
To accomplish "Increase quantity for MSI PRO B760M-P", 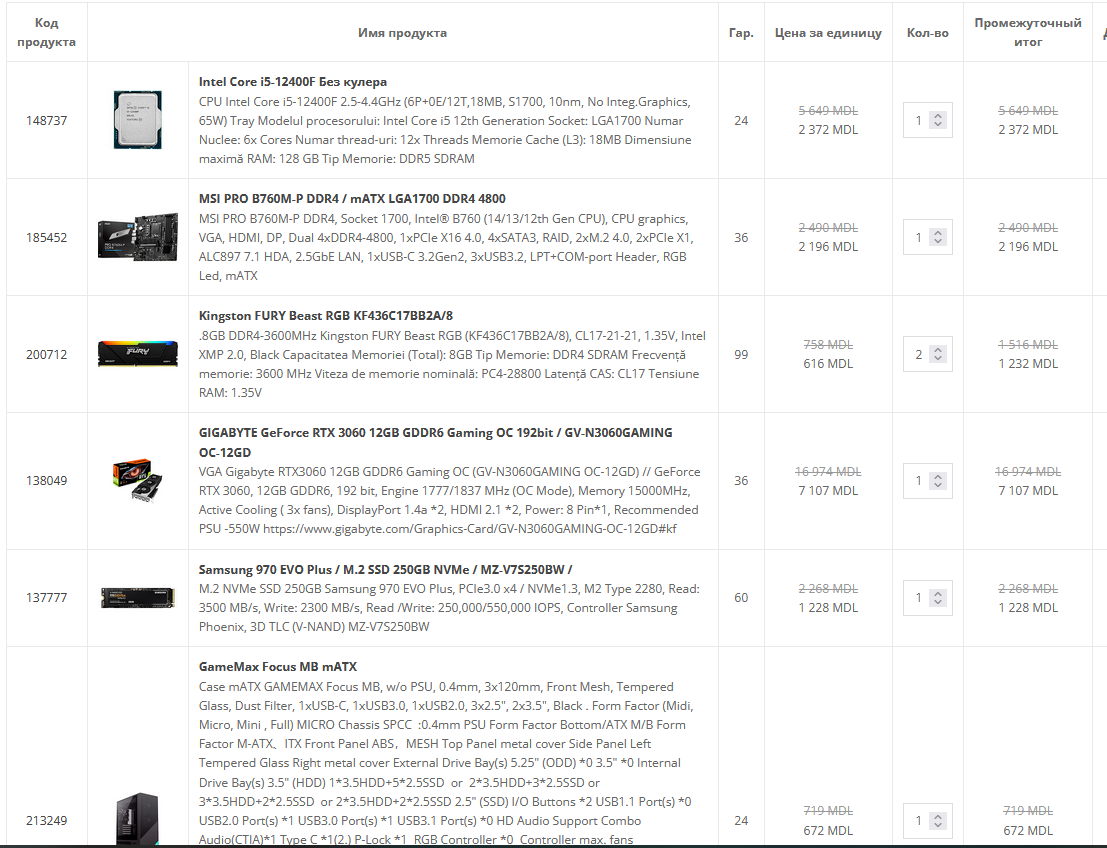I will point(938,233).
